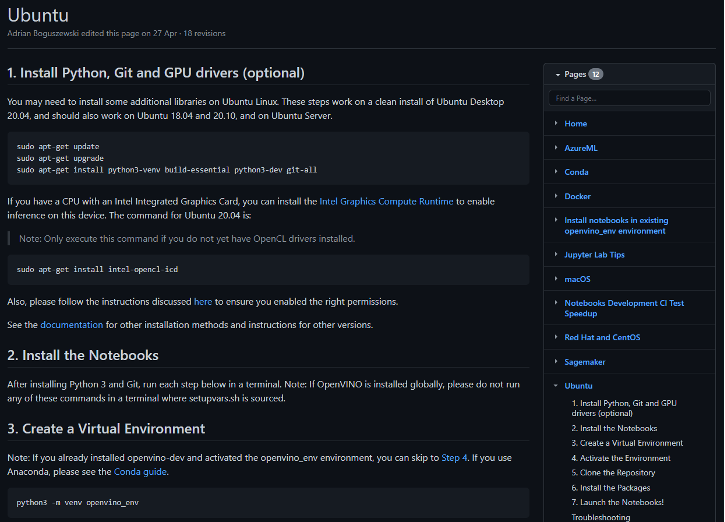Image resolution: width=725 pixels, height=522 pixels.
Task: Collapse the Pages list triangle
Action: (x=558, y=74)
